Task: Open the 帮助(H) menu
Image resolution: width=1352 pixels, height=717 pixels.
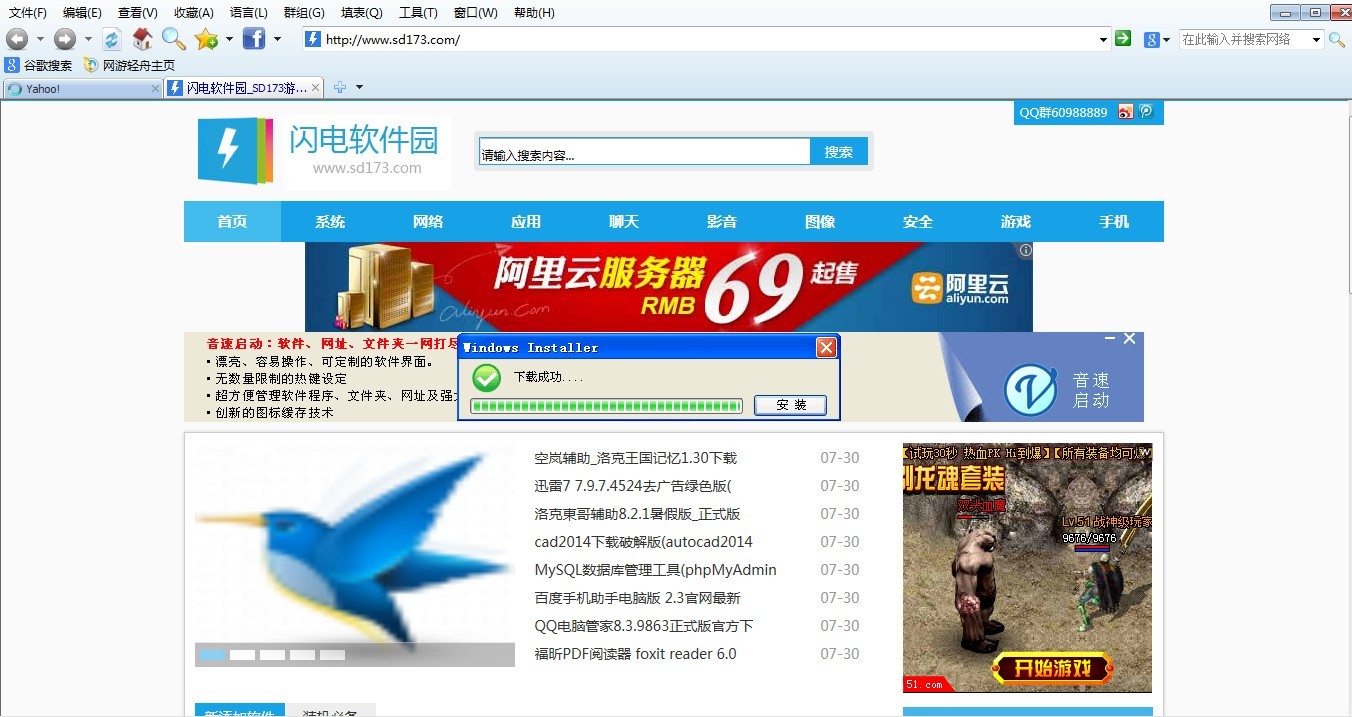Action: (534, 13)
